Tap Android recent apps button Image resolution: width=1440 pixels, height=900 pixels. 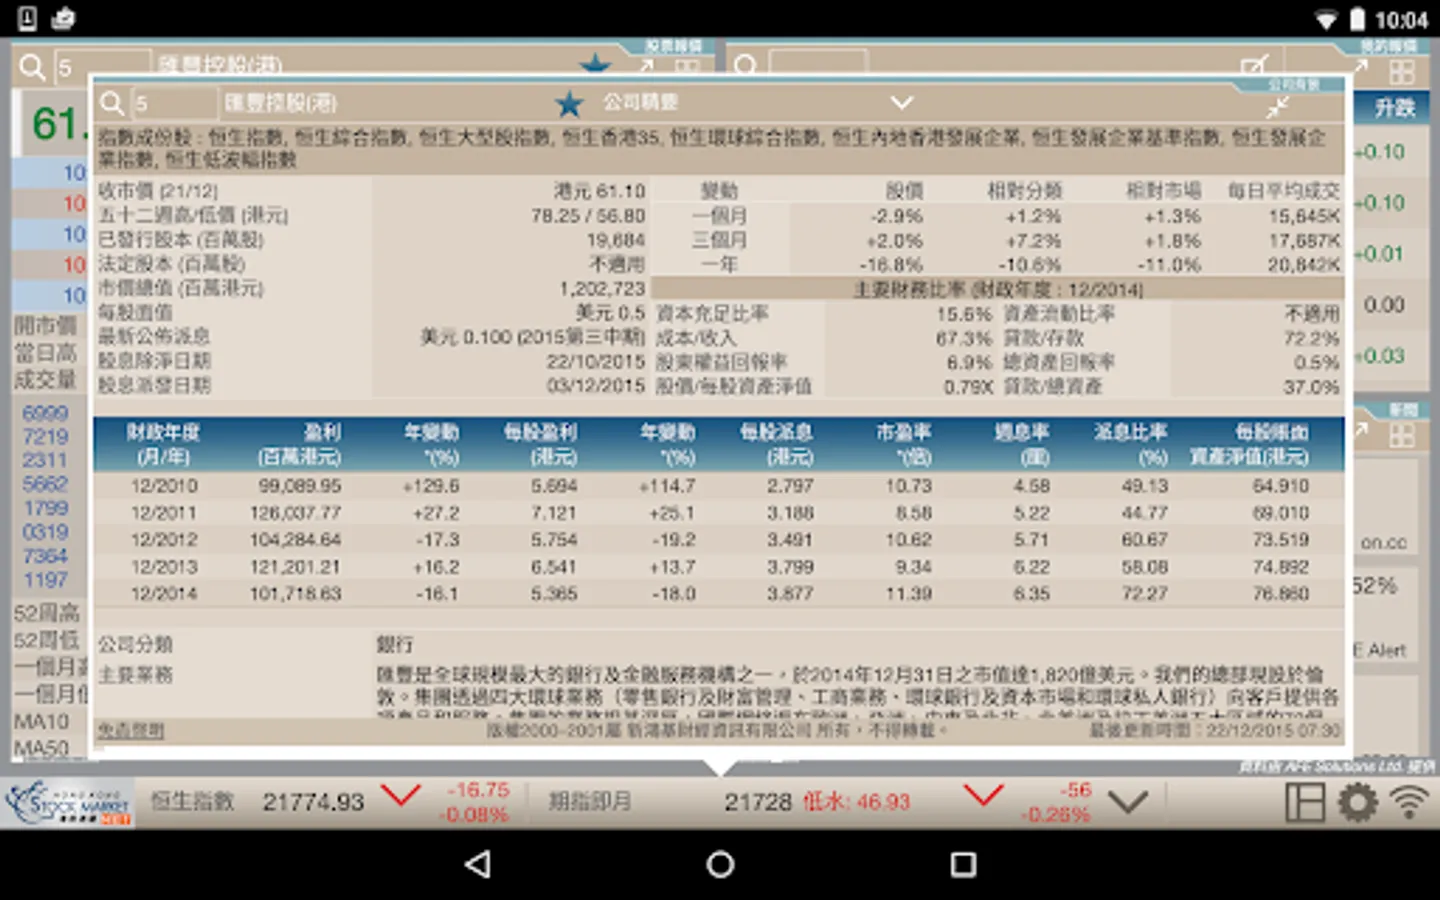(963, 864)
